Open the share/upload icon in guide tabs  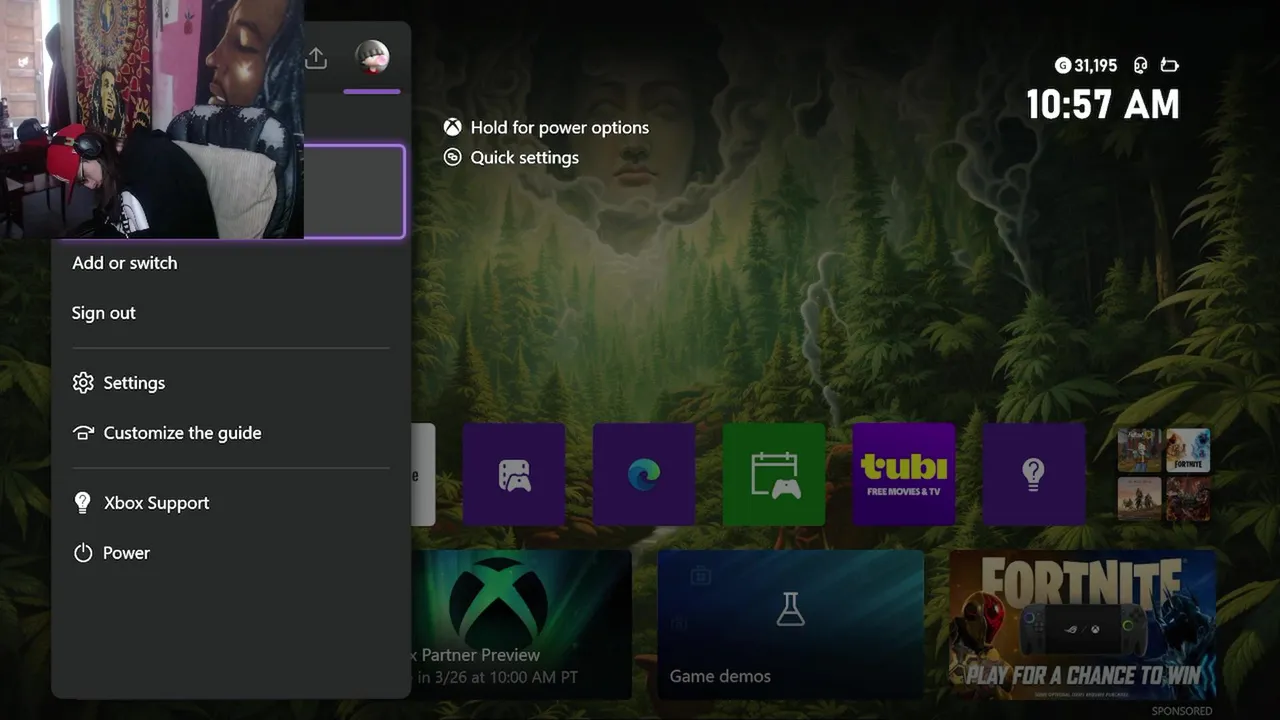[x=316, y=58]
